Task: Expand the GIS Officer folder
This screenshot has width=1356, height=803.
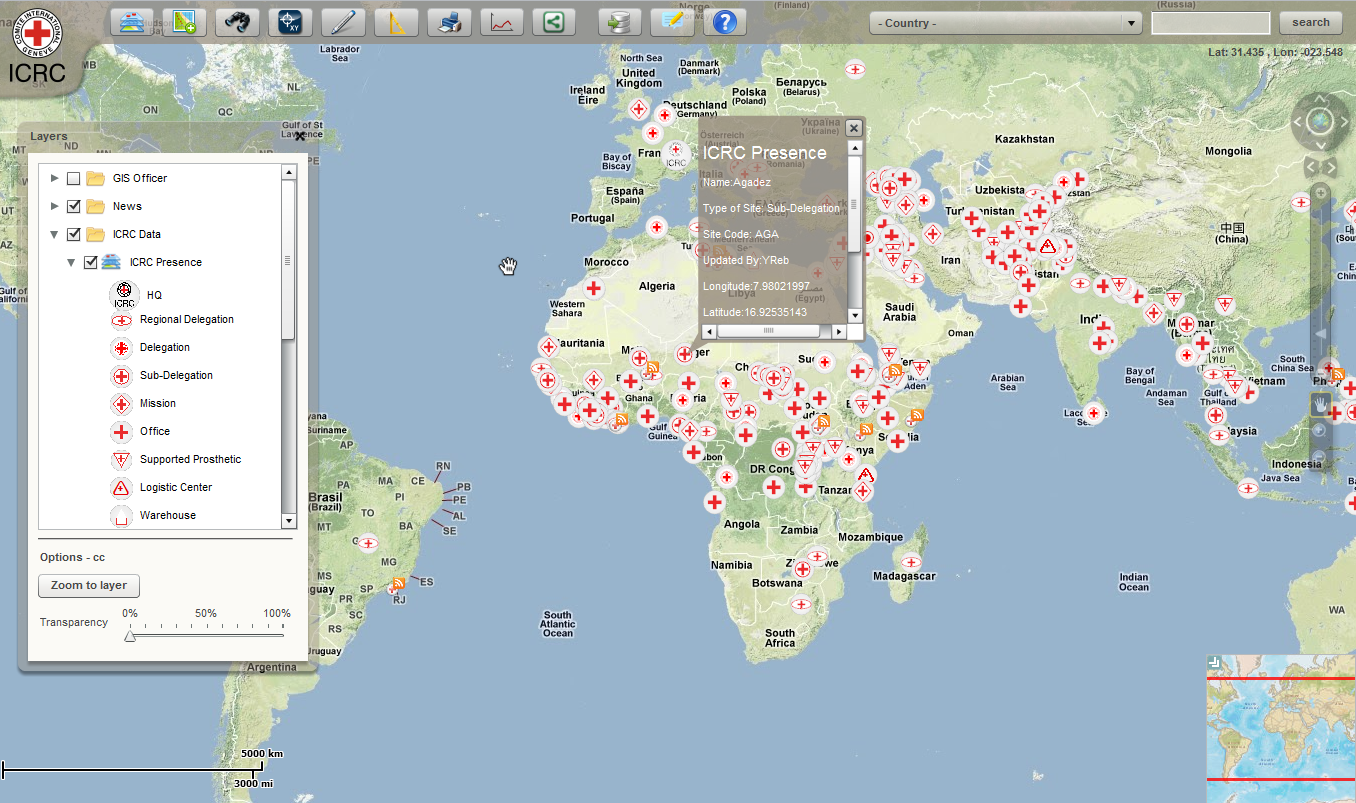Action: (x=54, y=178)
